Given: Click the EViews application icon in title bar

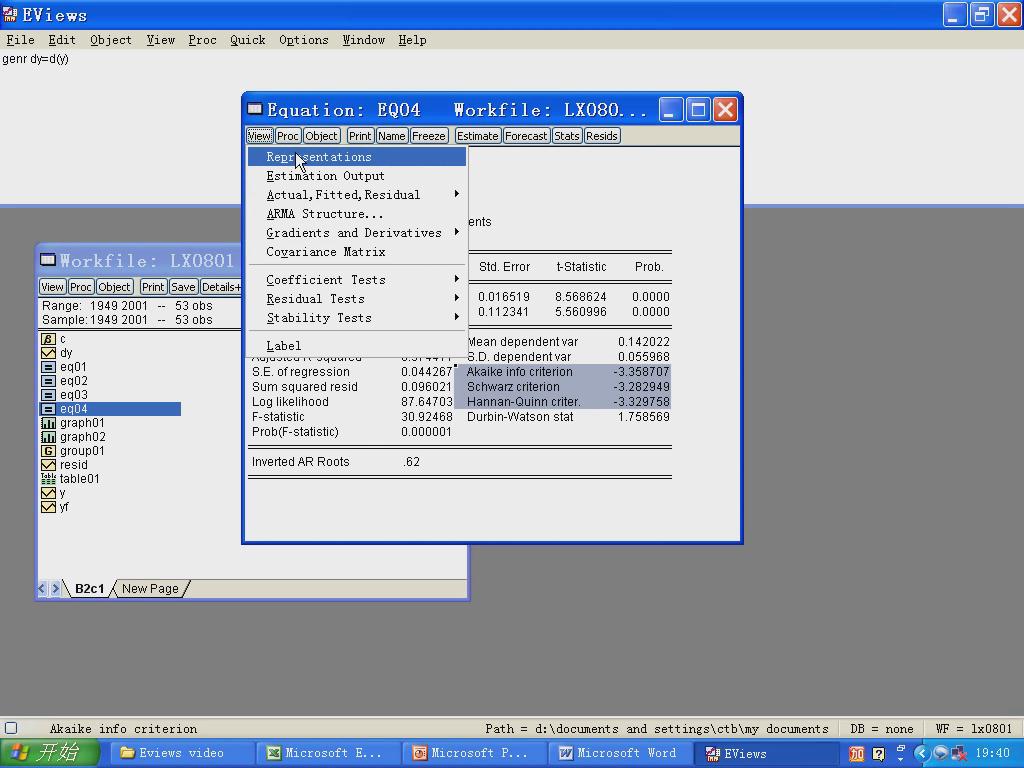Looking at the screenshot, I should [x=10, y=14].
